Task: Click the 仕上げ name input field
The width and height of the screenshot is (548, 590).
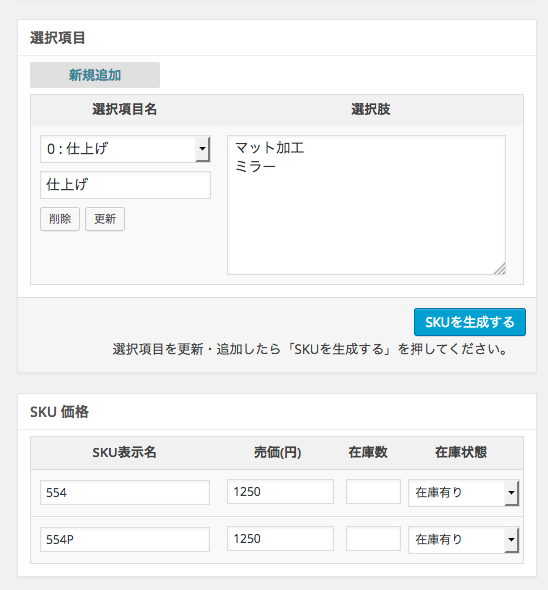Action: tap(125, 185)
